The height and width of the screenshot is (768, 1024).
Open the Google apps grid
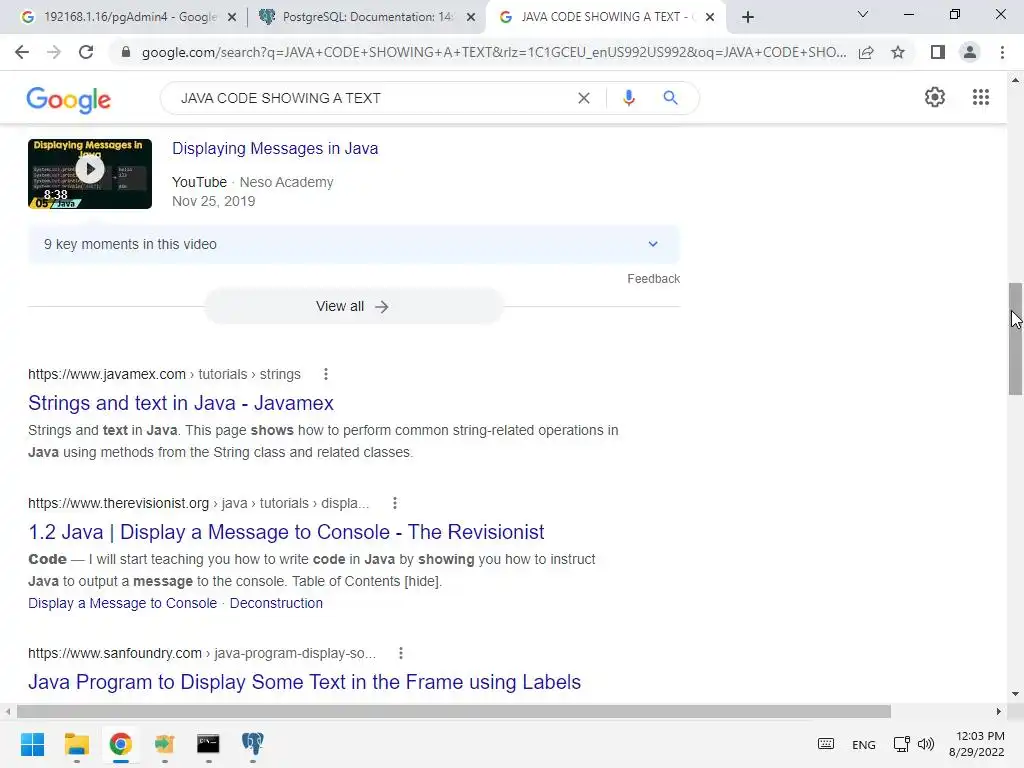coord(981,97)
